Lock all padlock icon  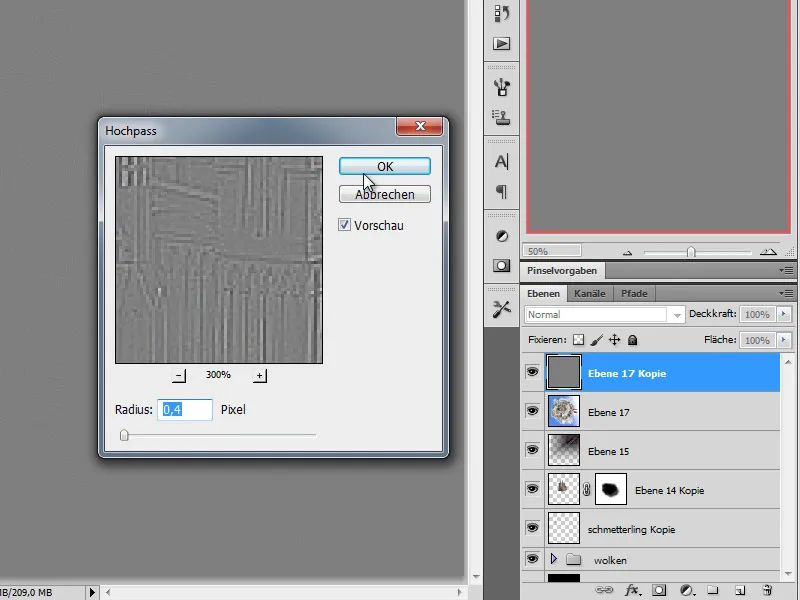tap(633, 340)
